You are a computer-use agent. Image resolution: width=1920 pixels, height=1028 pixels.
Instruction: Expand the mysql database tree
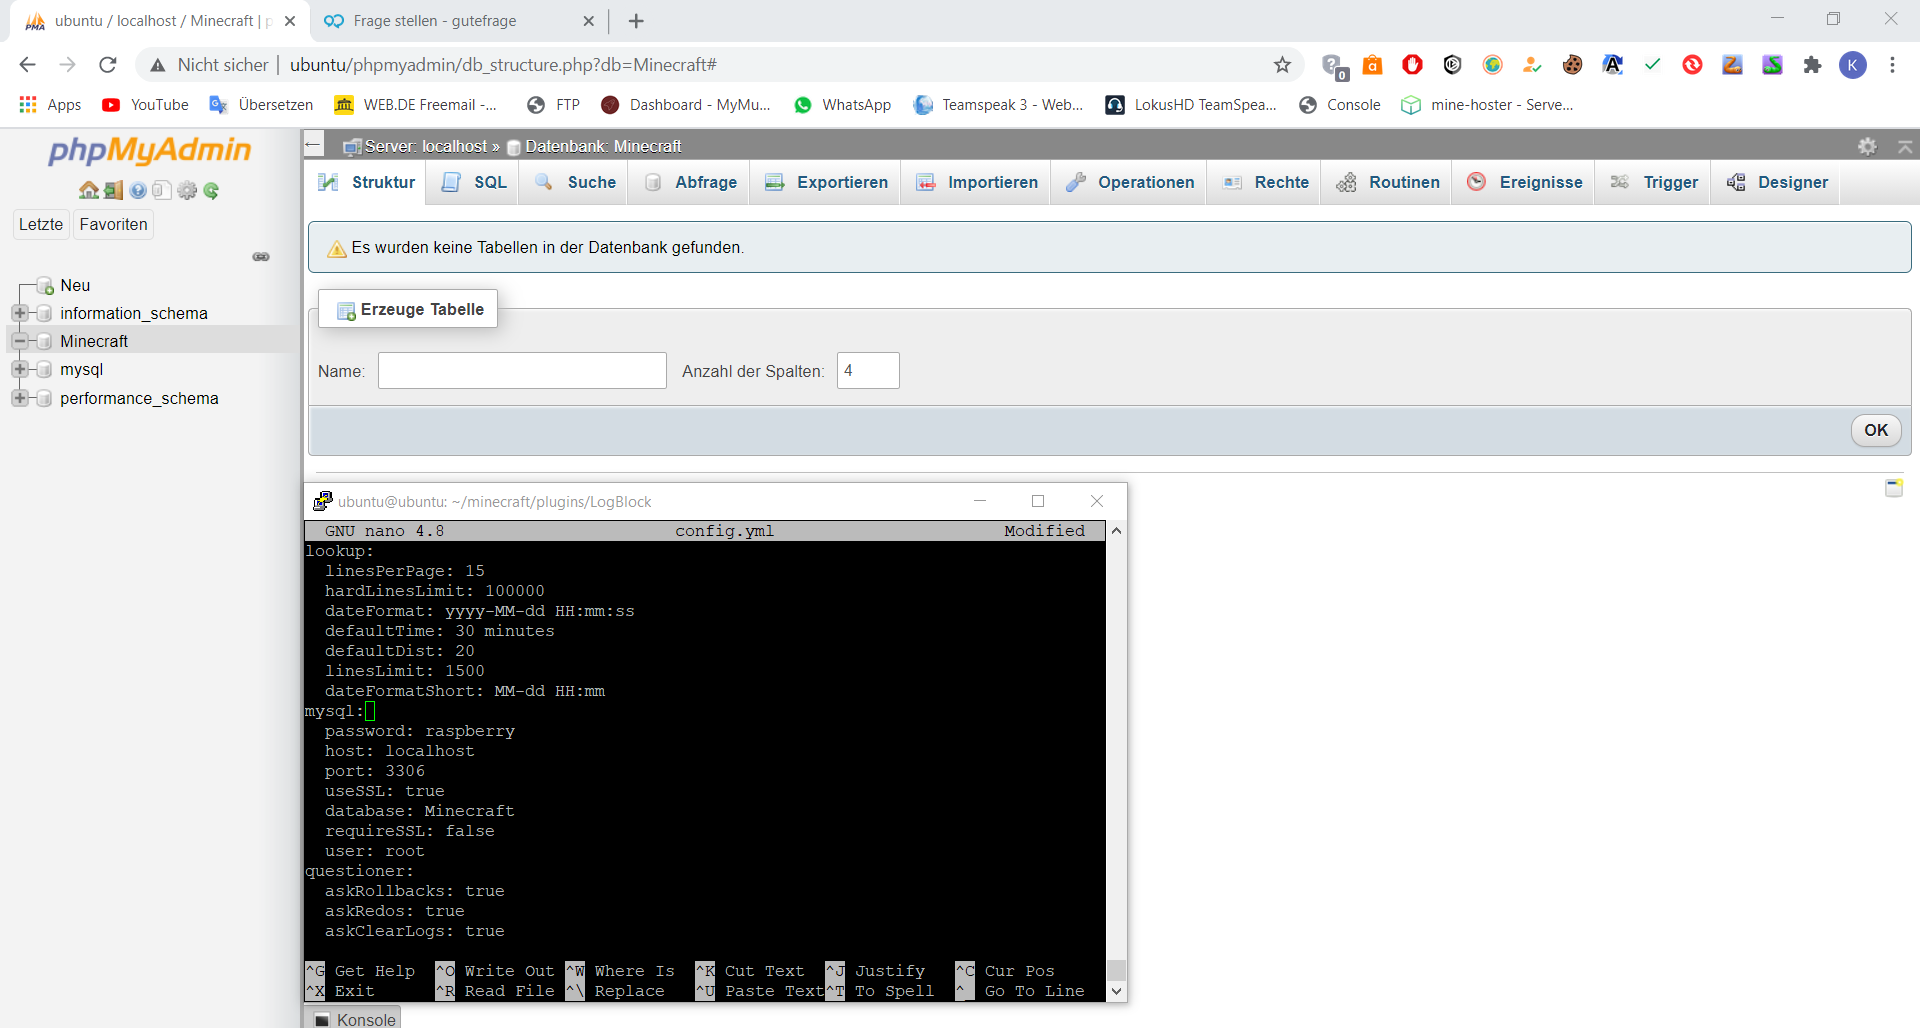[x=20, y=369]
